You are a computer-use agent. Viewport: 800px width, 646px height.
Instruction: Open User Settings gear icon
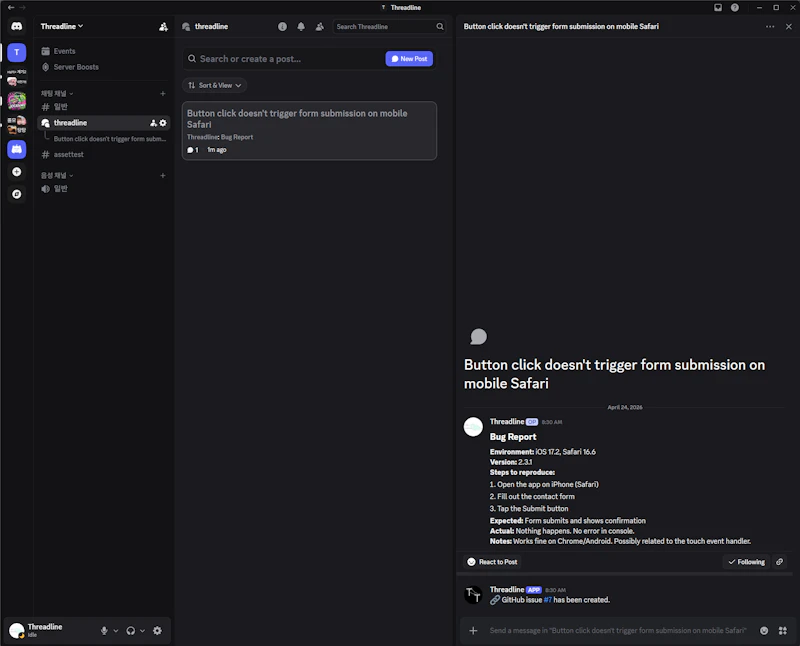click(157, 631)
